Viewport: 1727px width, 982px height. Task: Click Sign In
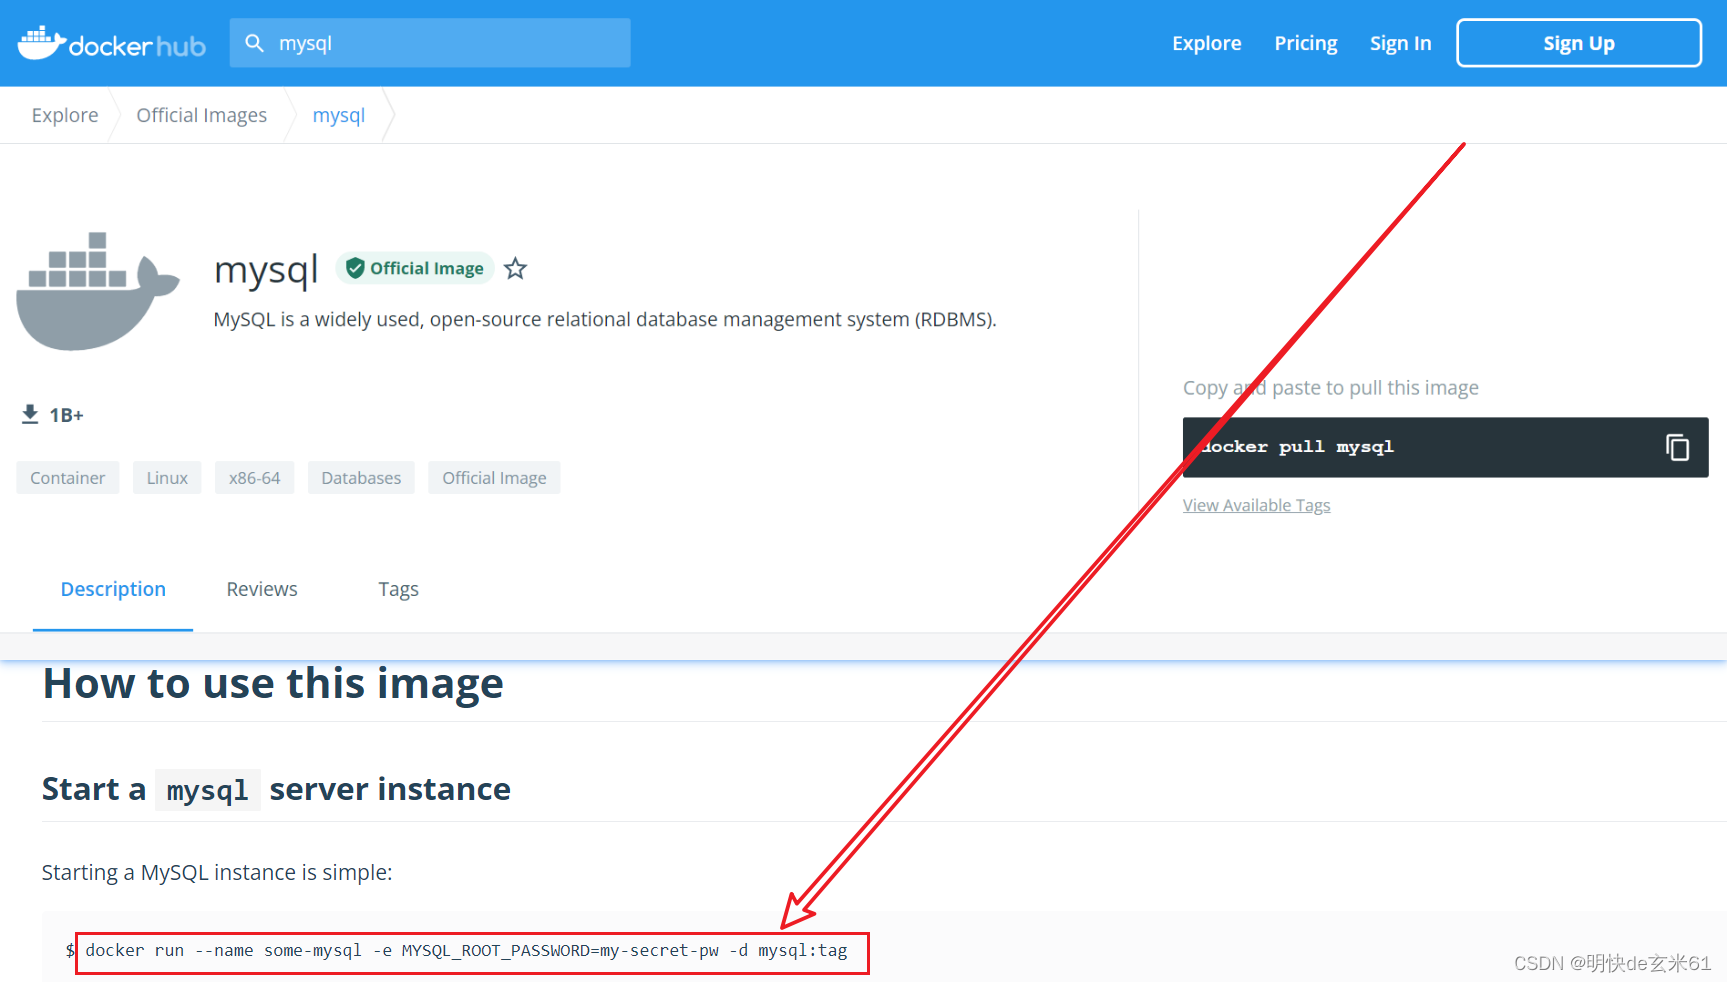tap(1400, 43)
